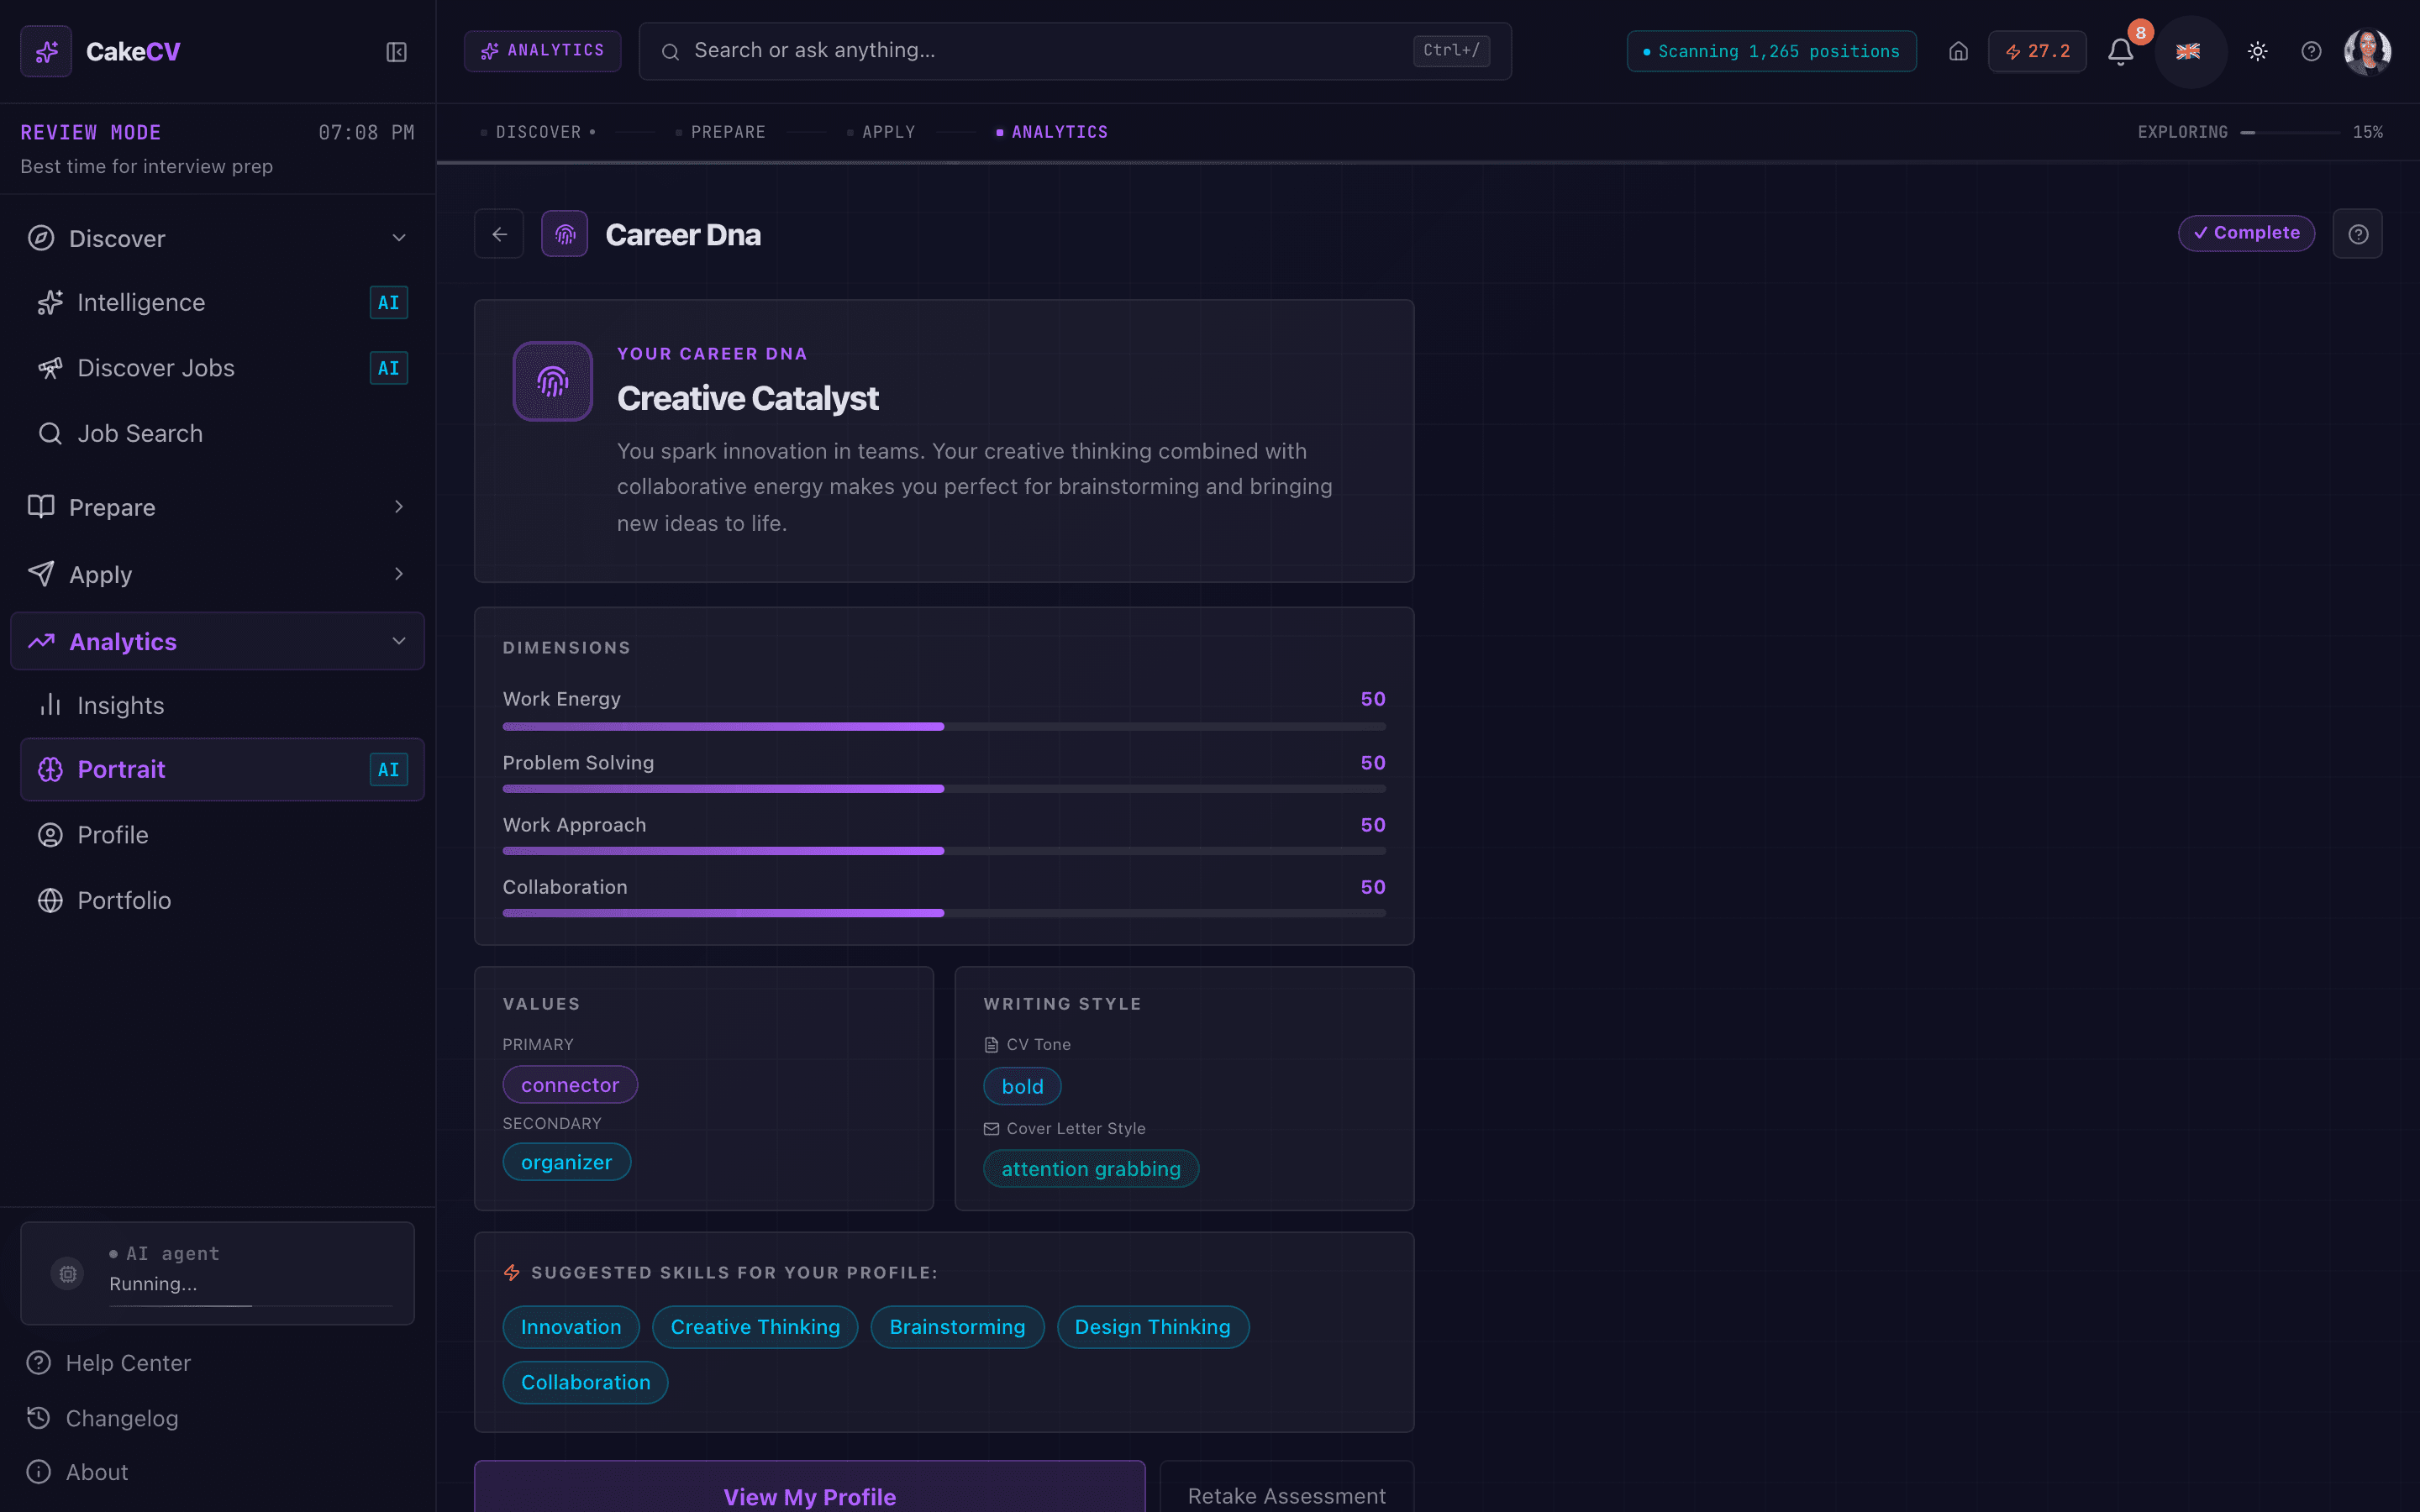Open help question icon in top bar
Screen dimensions: 2420x1512
[2311, 51]
